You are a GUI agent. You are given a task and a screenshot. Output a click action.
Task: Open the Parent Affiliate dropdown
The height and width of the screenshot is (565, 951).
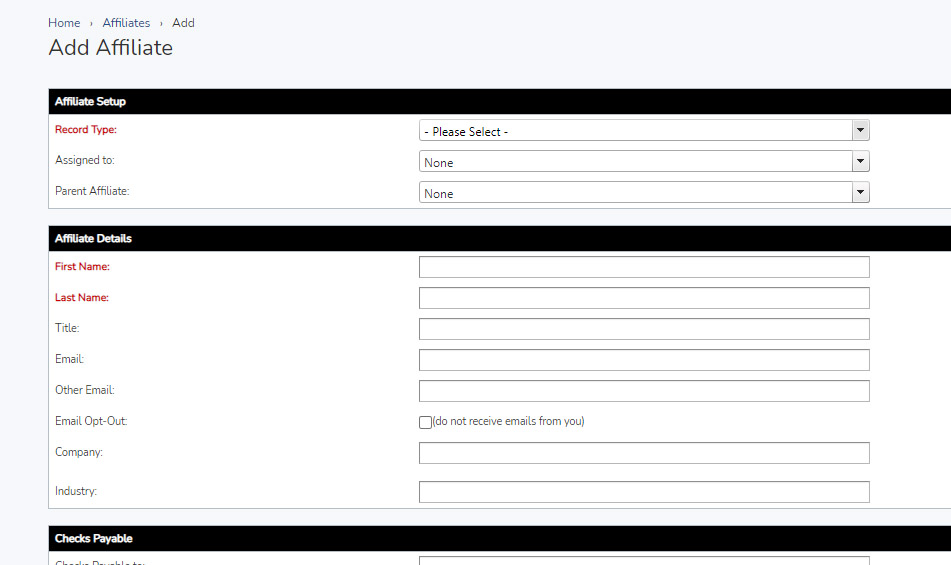coord(643,193)
